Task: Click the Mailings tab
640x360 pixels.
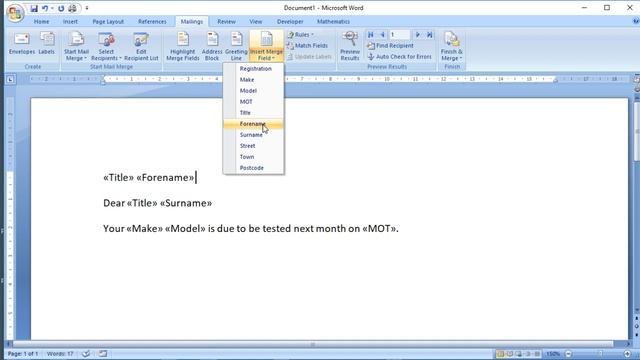Action: pyautogui.click(x=192, y=22)
